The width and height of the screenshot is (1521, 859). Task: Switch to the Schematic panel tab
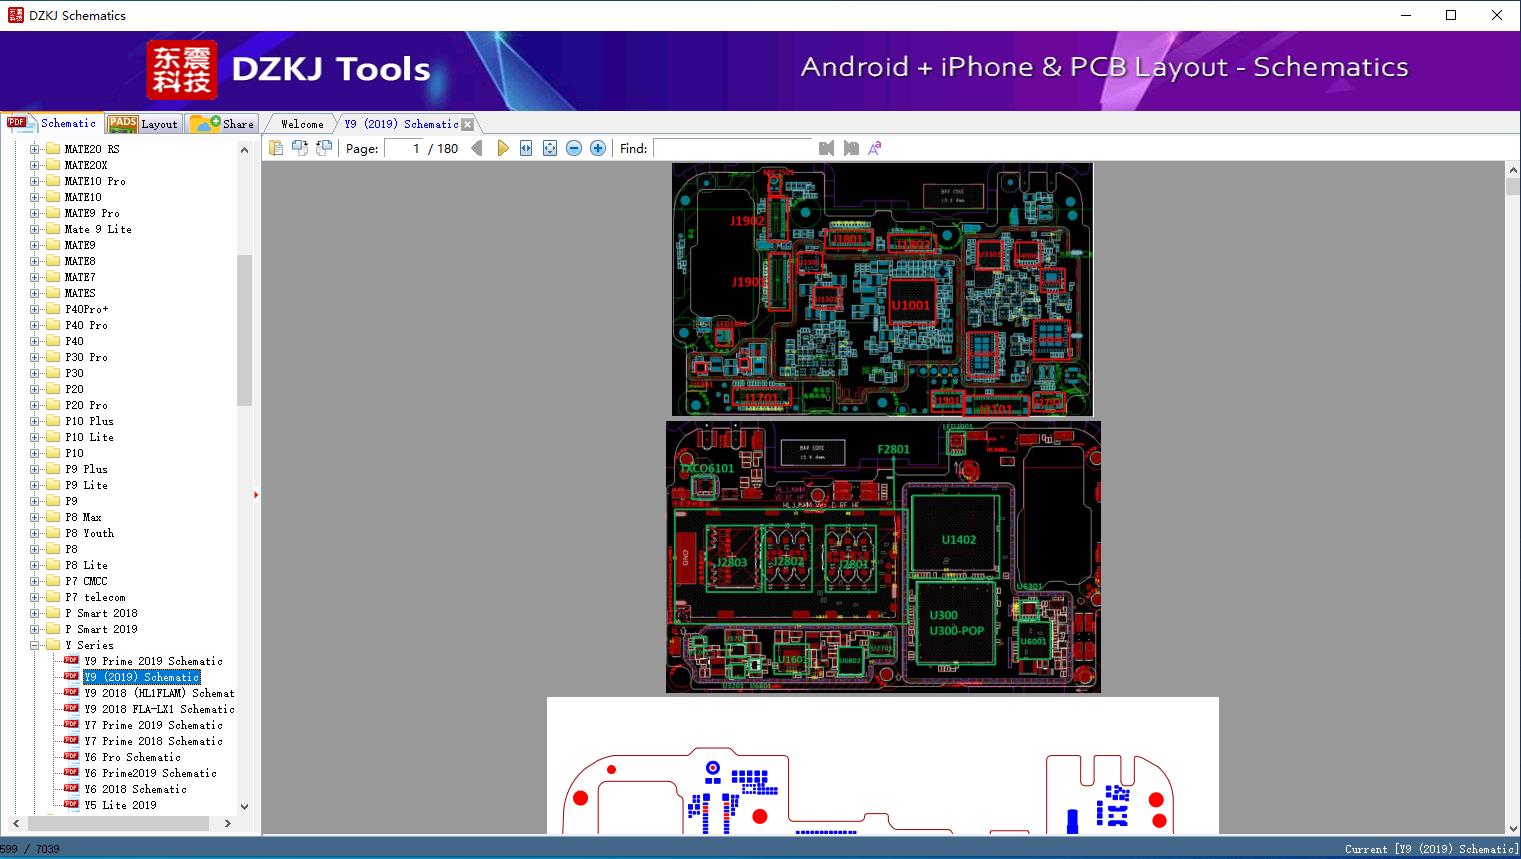point(52,123)
